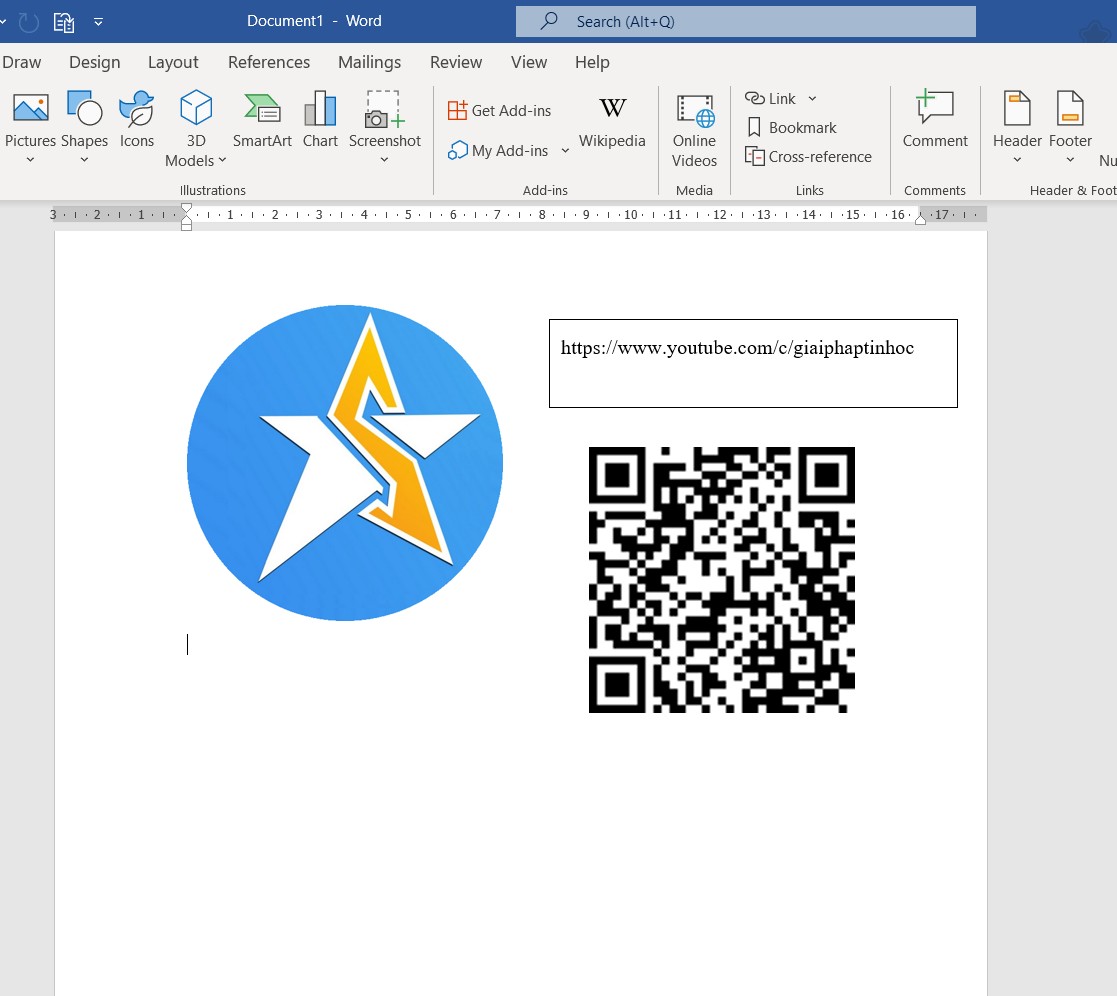Open My Add-ins
The width and height of the screenshot is (1117, 996).
click(x=498, y=150)
